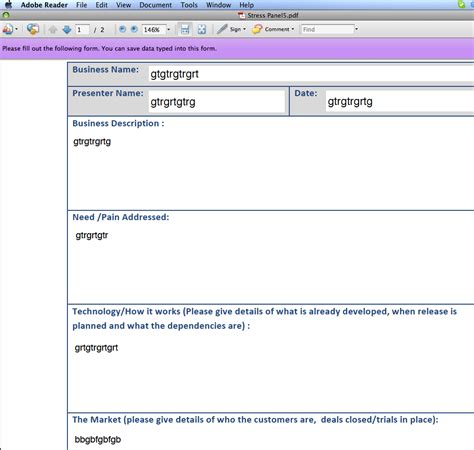The height and width of the screenshot is (450, 474).
Task: Click the collaborate/share globe icon
Action: pyautogui.click(x=33, y=29)
